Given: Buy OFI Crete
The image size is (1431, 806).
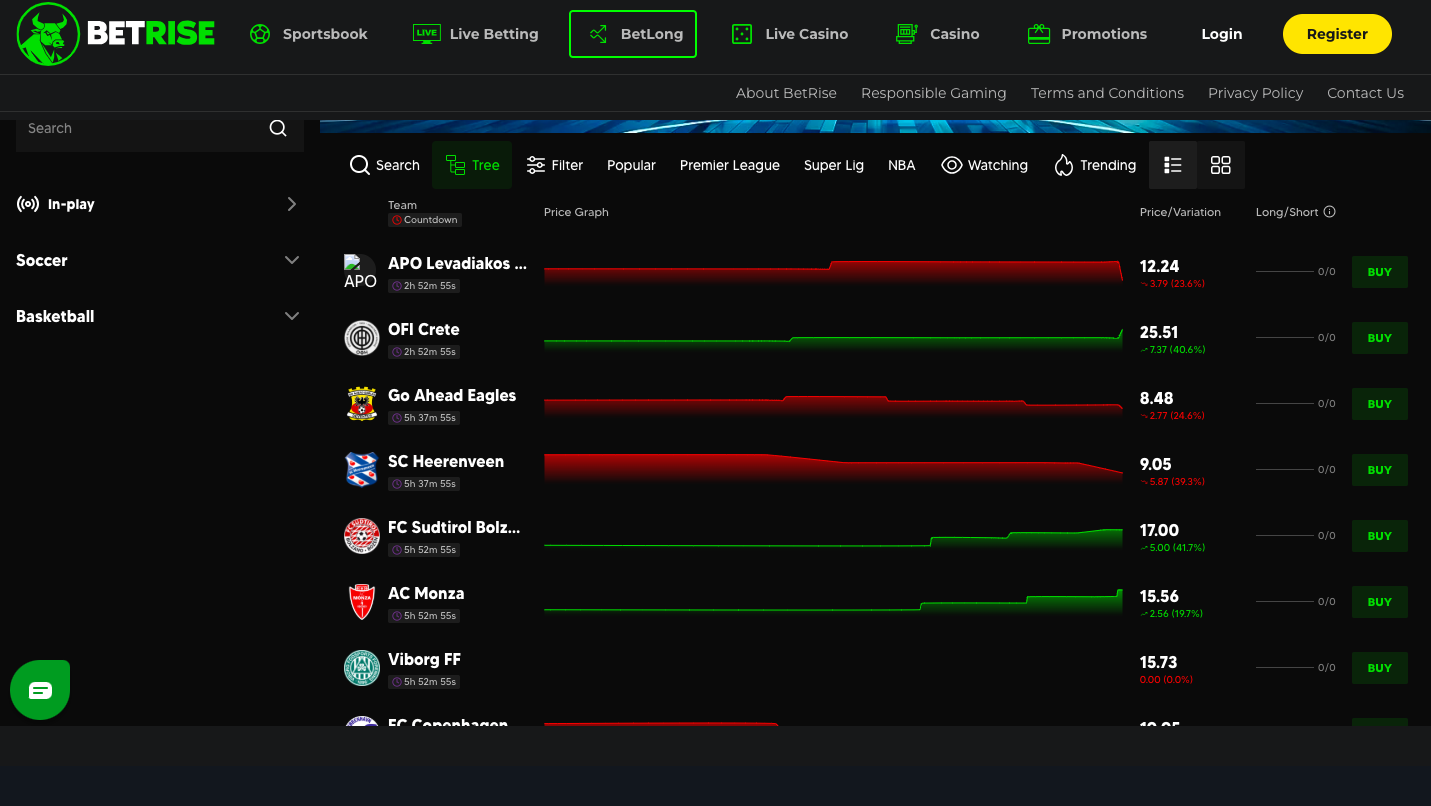Looking at the screenshot, I should click(x=1380, y=338).
